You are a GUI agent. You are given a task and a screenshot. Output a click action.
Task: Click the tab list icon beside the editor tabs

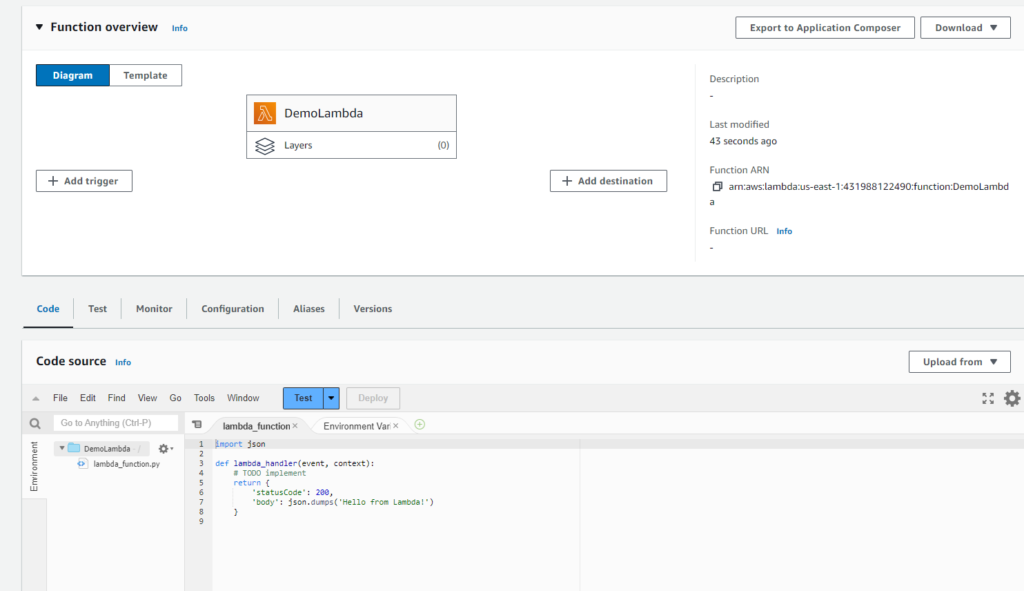[197, 424]
